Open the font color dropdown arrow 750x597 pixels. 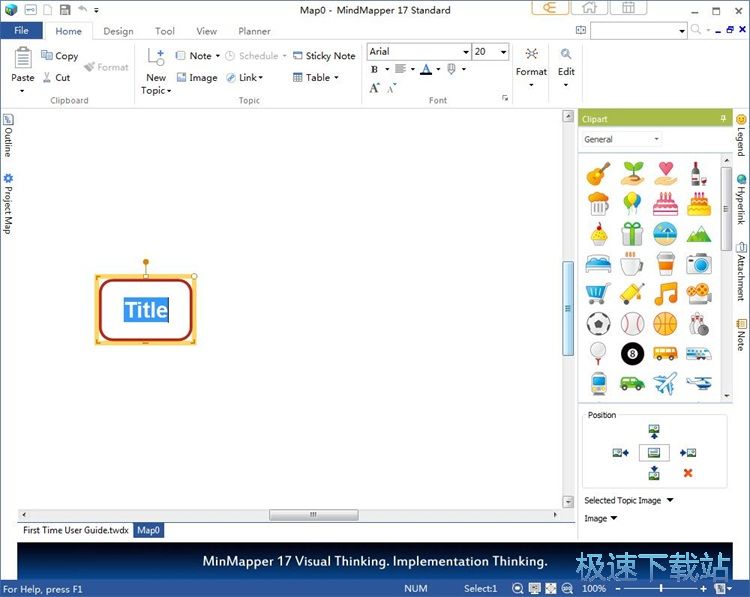coord(438,69)
